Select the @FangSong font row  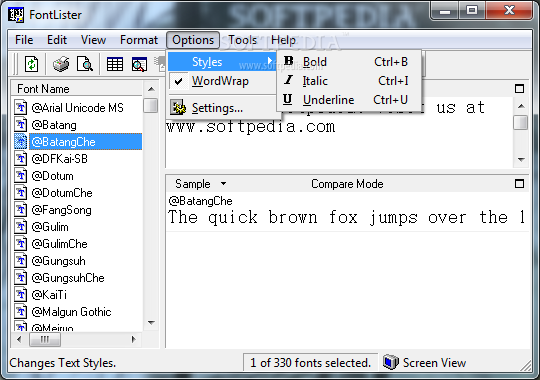click(x=61, y=210)
